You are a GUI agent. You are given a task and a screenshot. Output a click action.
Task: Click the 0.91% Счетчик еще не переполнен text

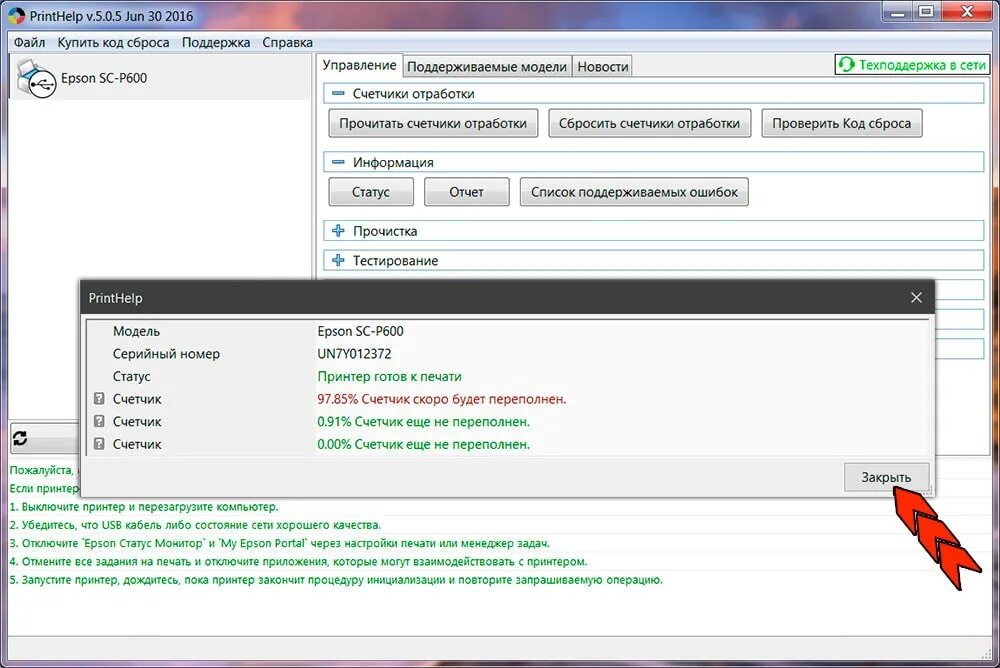click(x=423, y=421)
